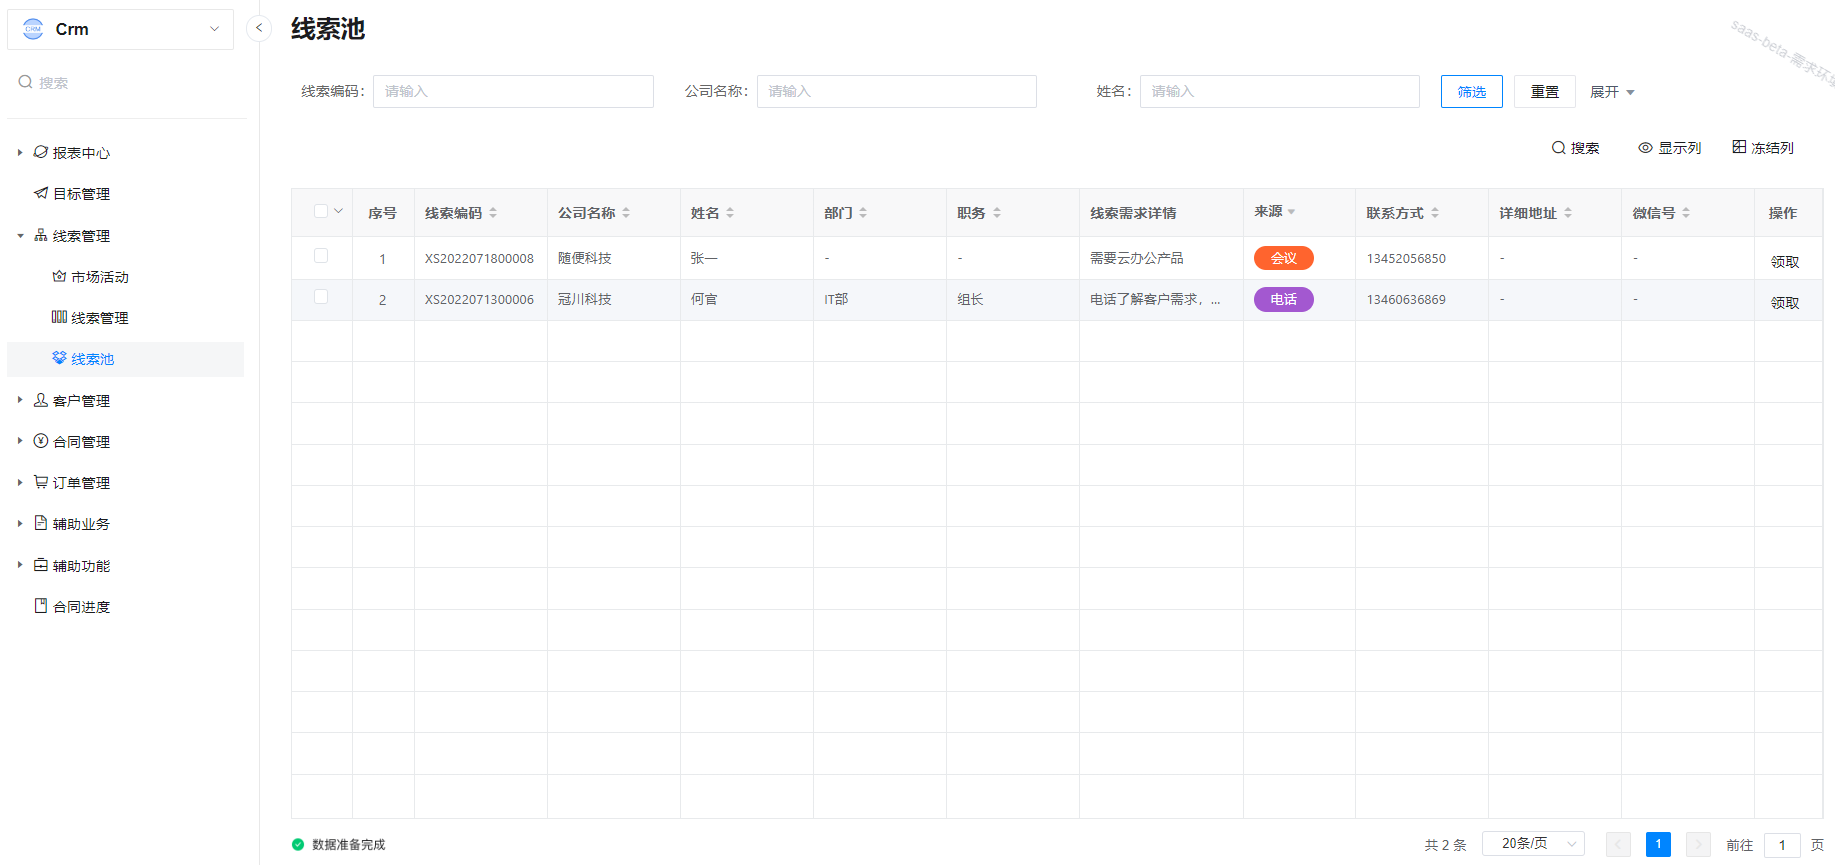Sort by the 部门 column arrows

(x=863, y=213)
